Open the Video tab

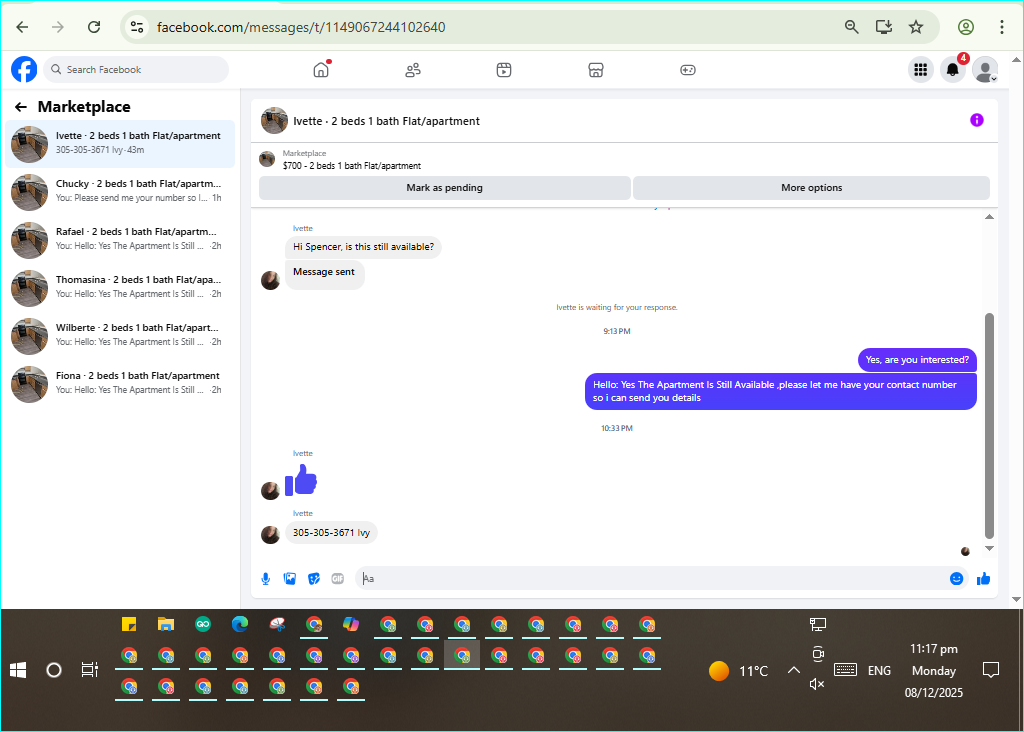[x=504, y=70]
